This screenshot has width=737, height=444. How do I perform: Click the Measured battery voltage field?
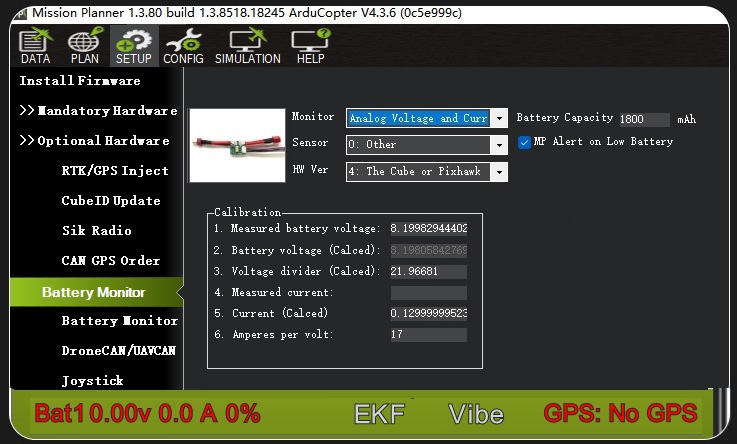[x=428, y=229]
